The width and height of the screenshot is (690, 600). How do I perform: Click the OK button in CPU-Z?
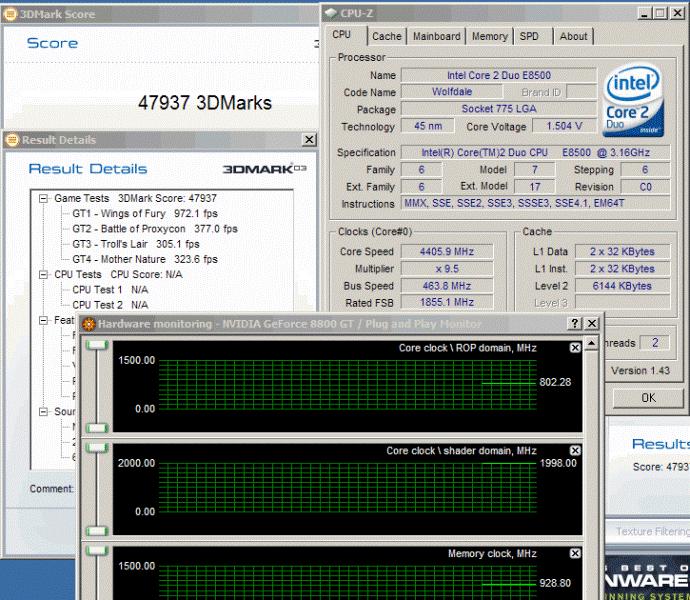[x=648, y=398]
